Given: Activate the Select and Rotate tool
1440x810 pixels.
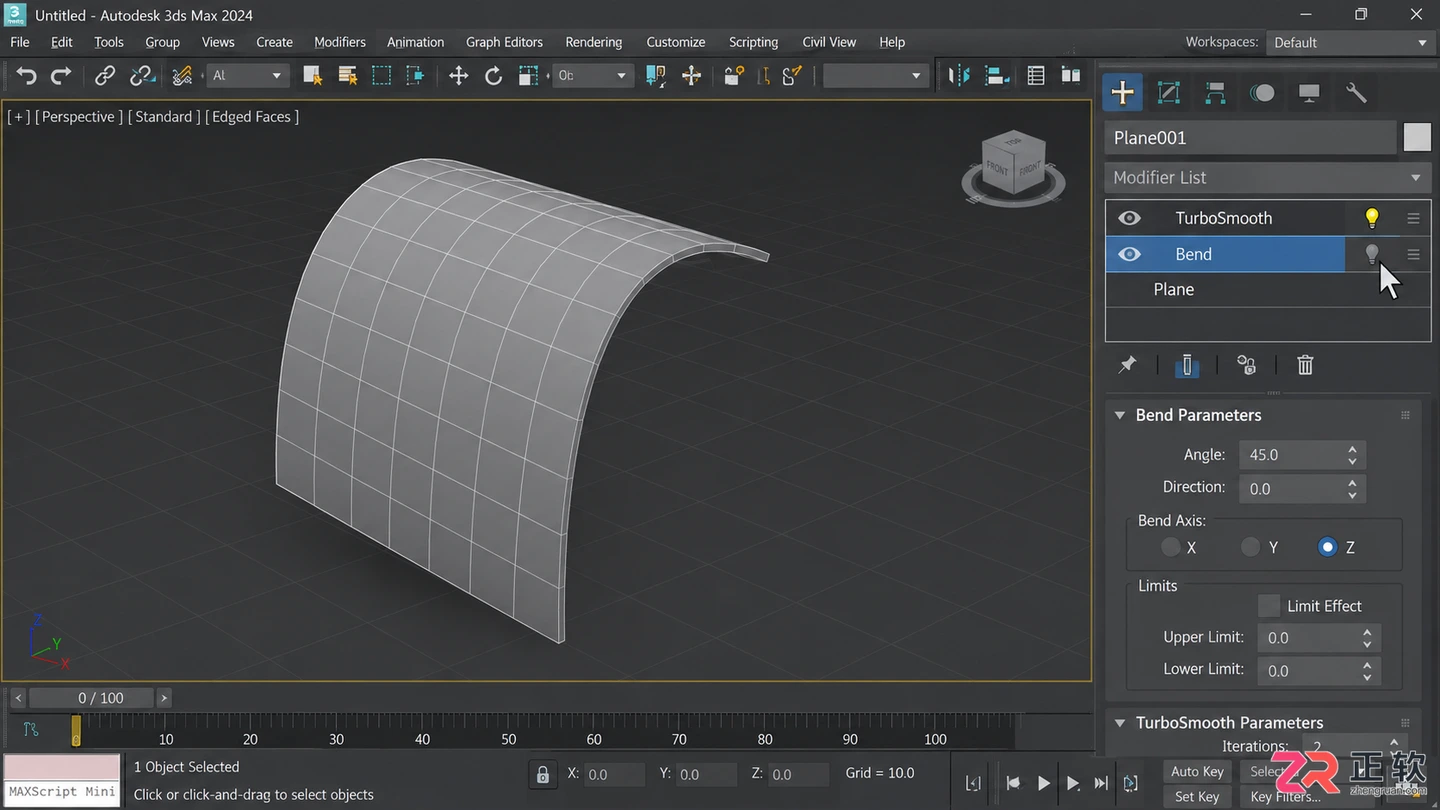Looking at the screenshot, I should [x=493, y=76].
